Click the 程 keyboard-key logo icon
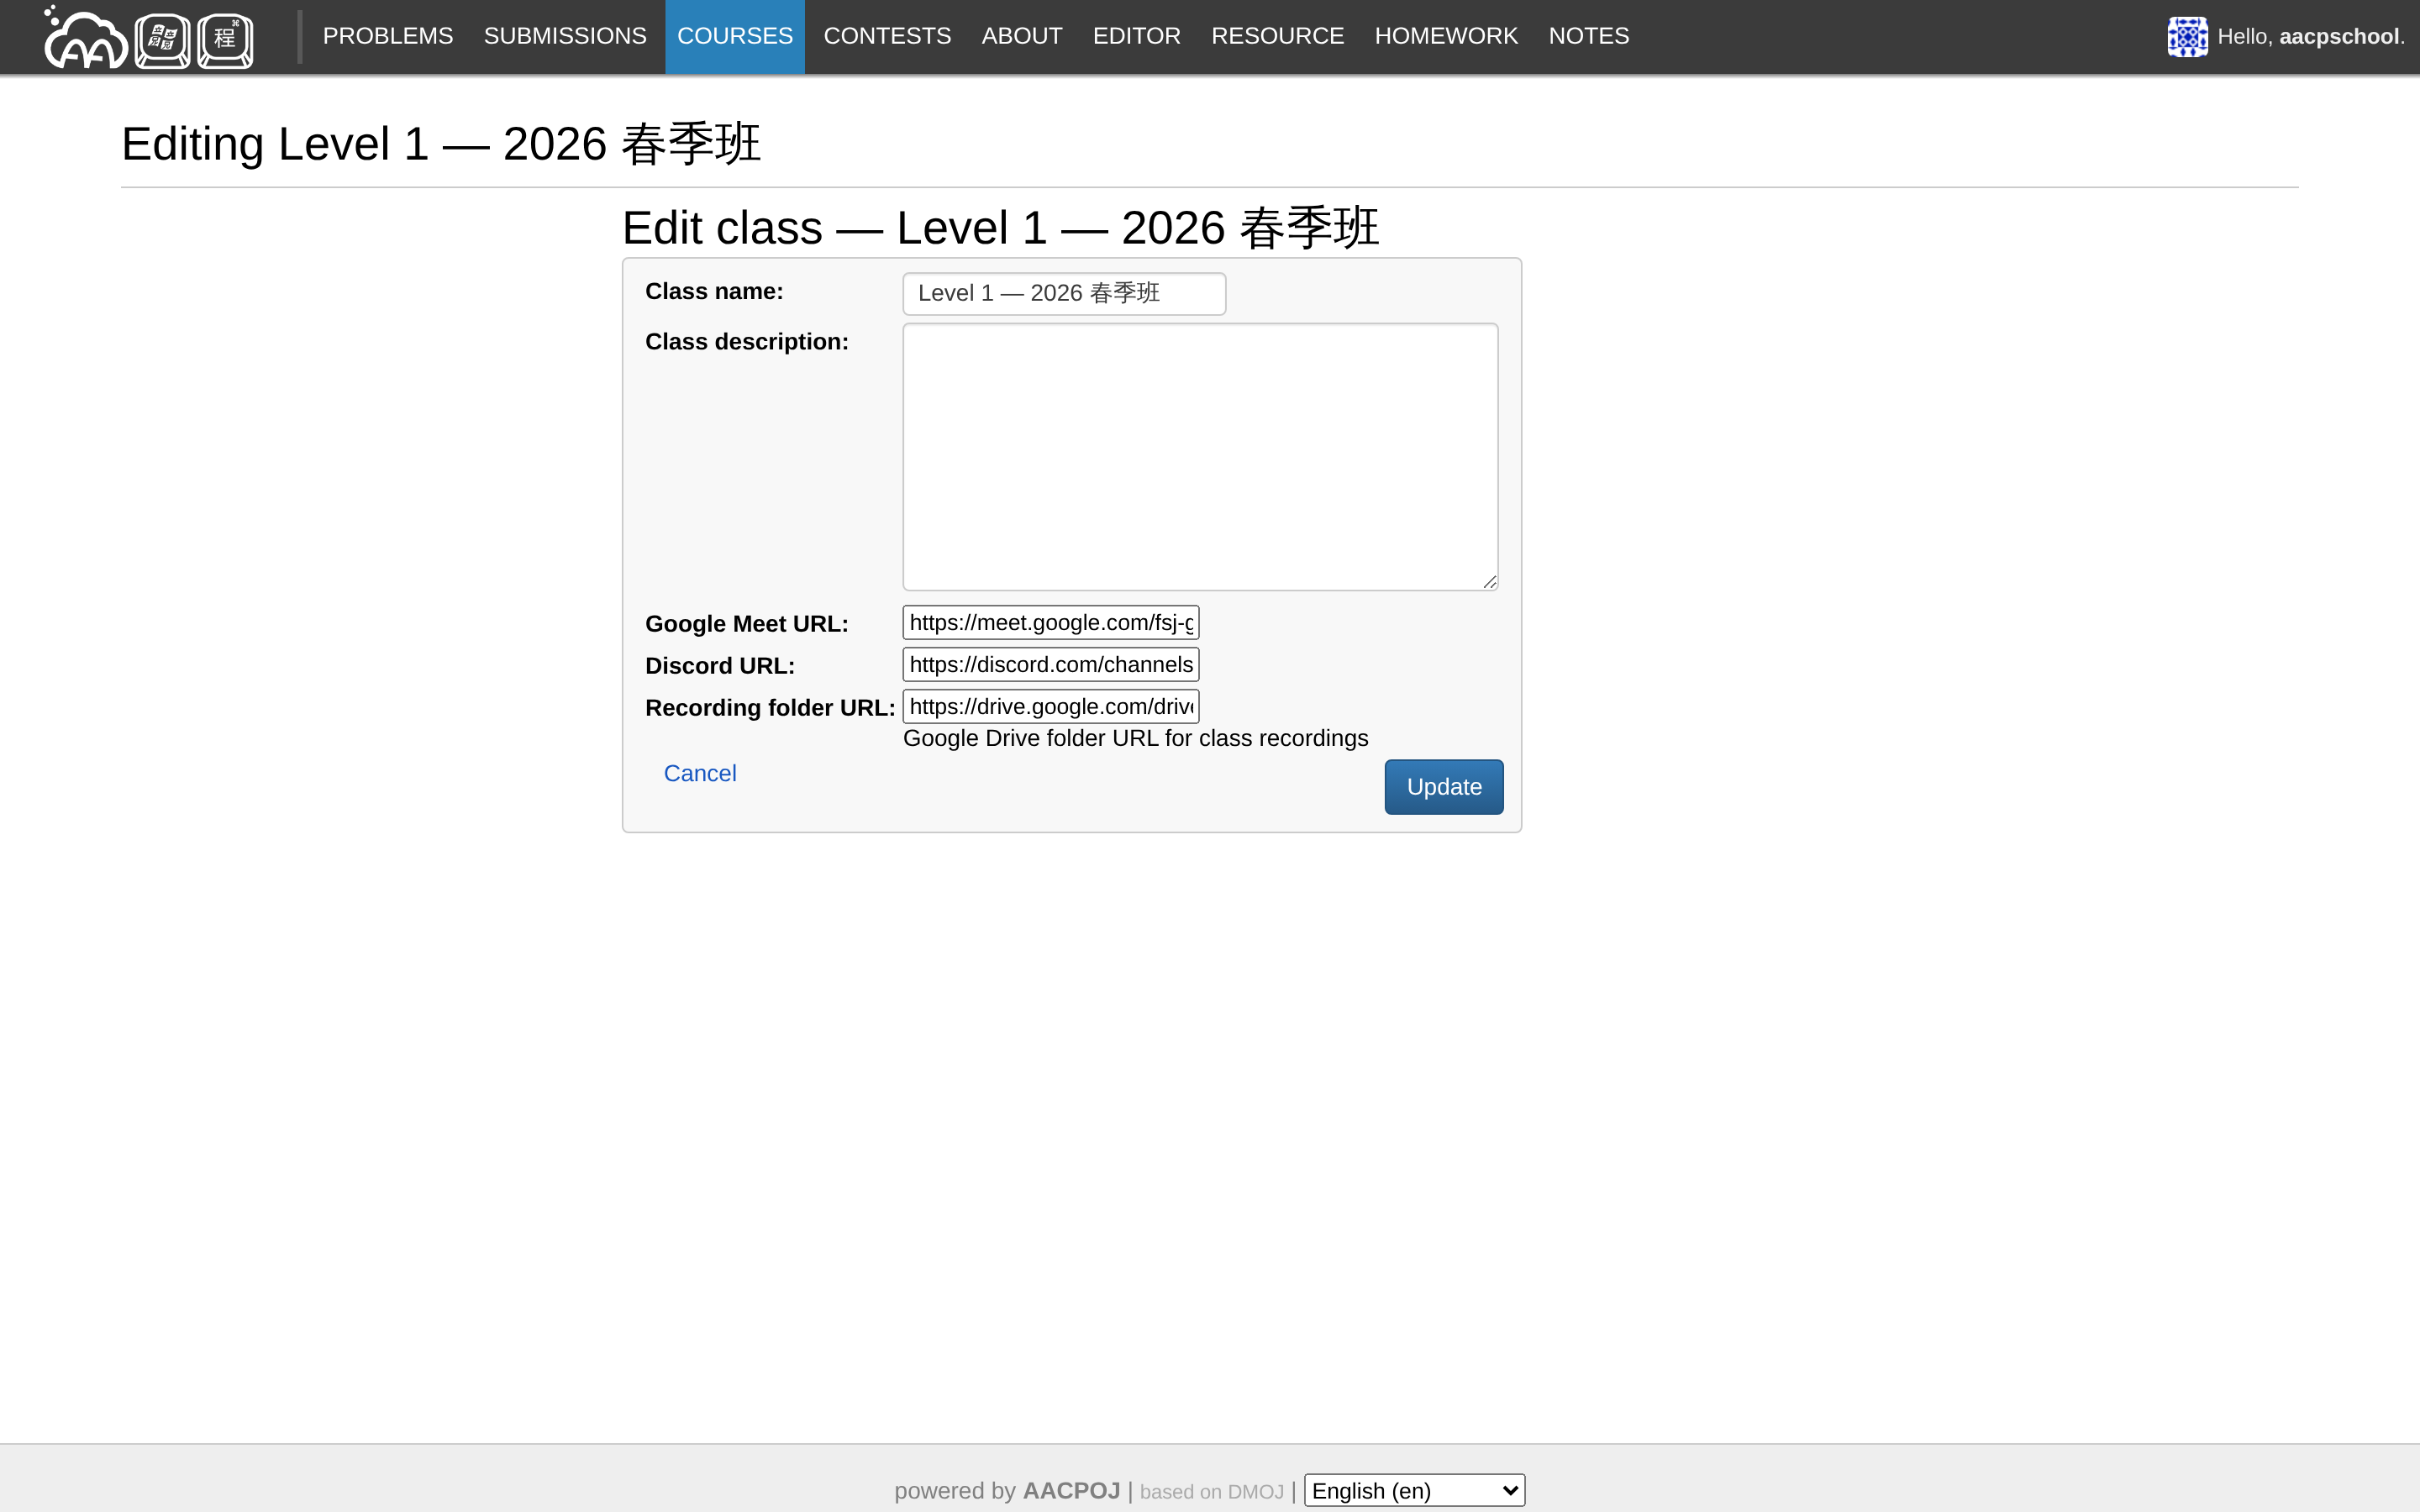2420x1512 pixels. coord(225,40)
